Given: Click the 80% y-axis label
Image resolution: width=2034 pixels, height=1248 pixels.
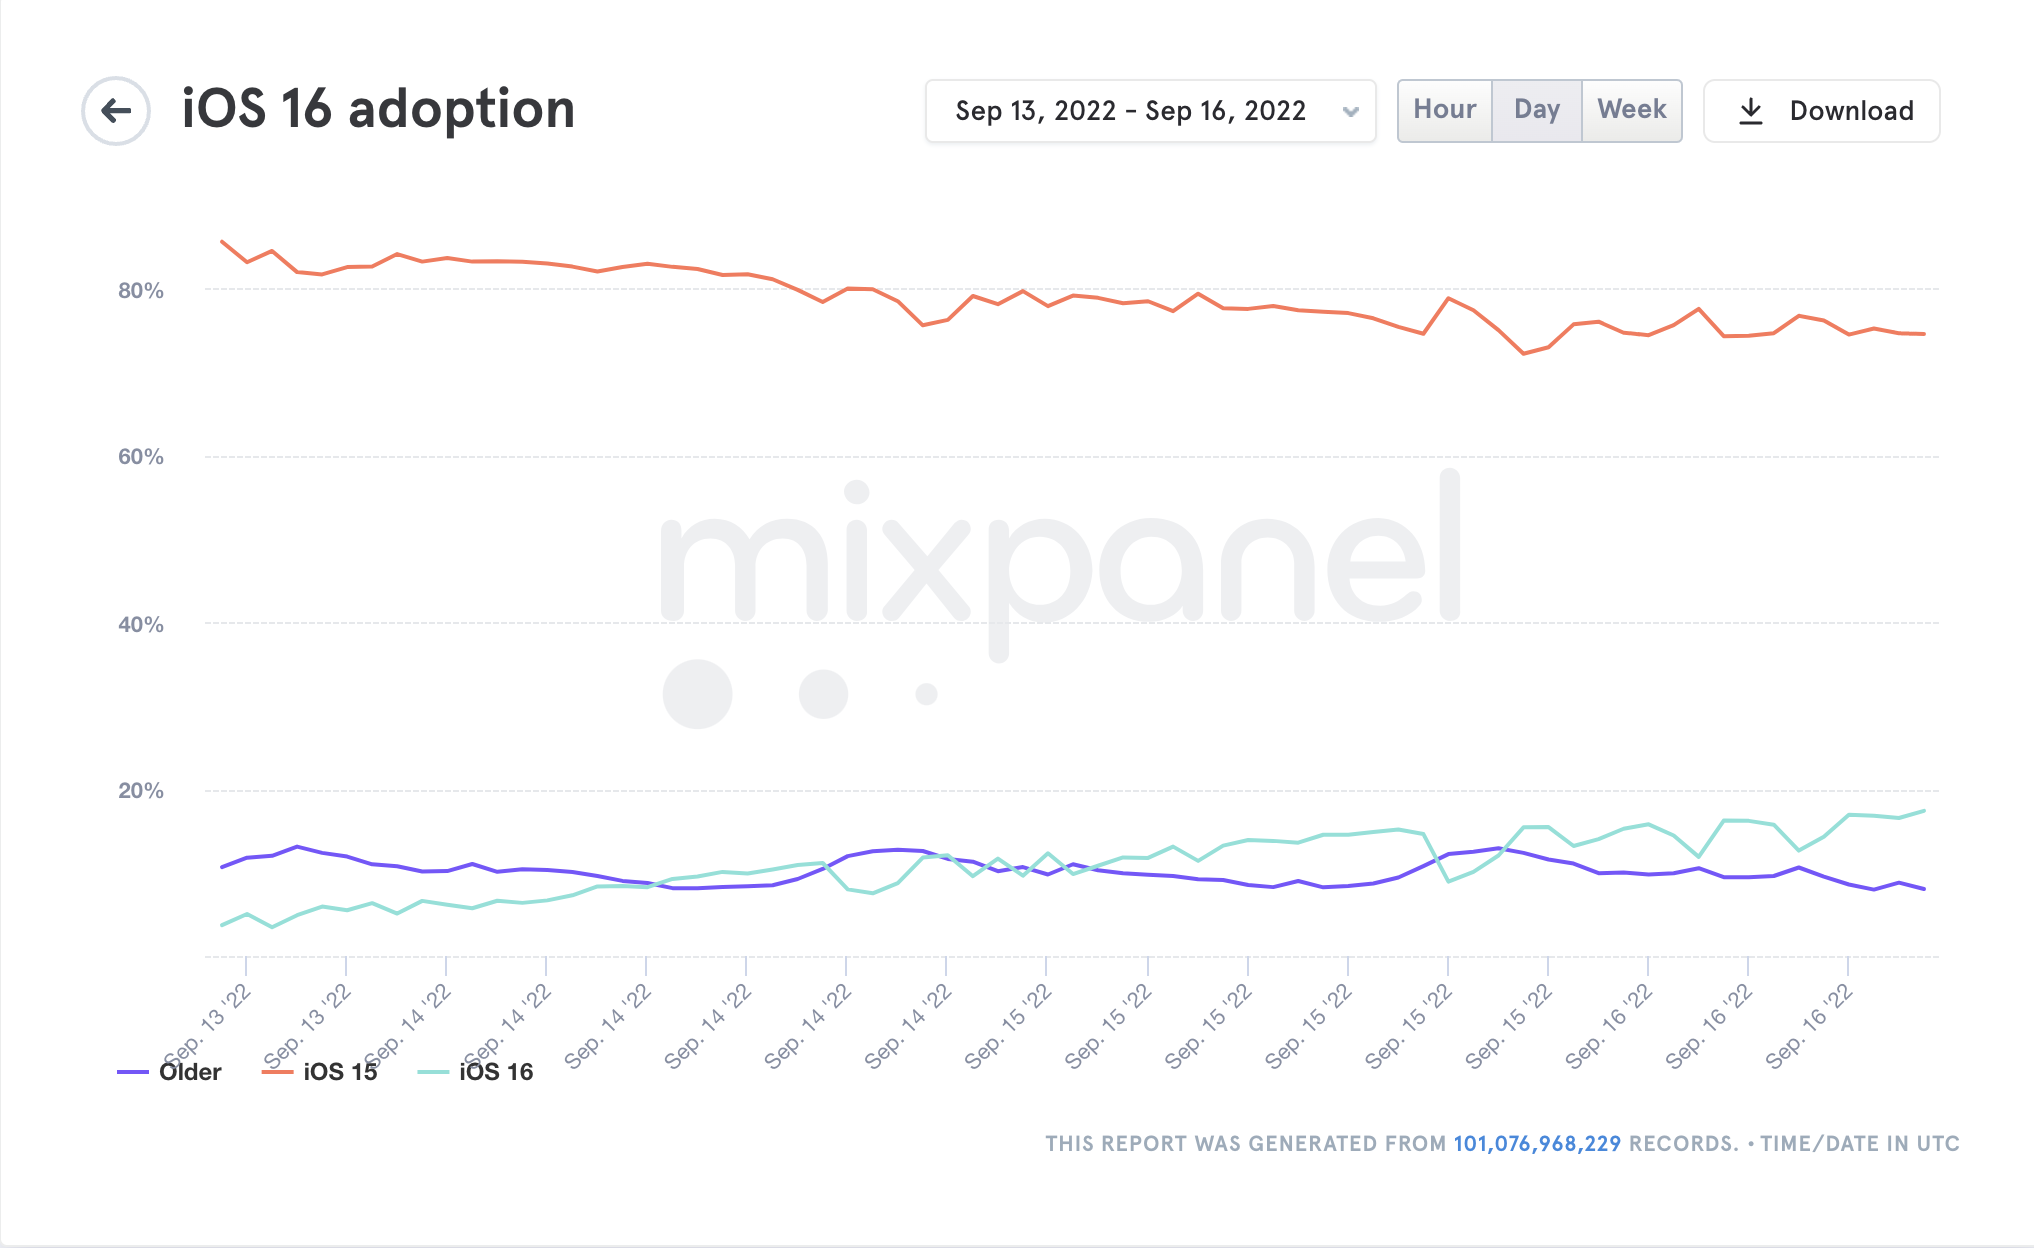Looking at the screenshot, I should [x=141, y=291].
